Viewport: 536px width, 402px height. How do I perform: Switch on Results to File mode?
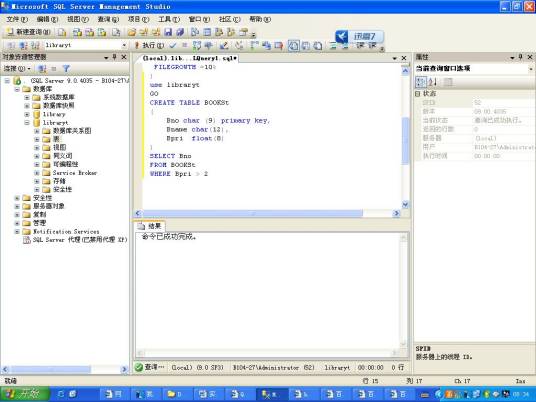click(318, 45)
